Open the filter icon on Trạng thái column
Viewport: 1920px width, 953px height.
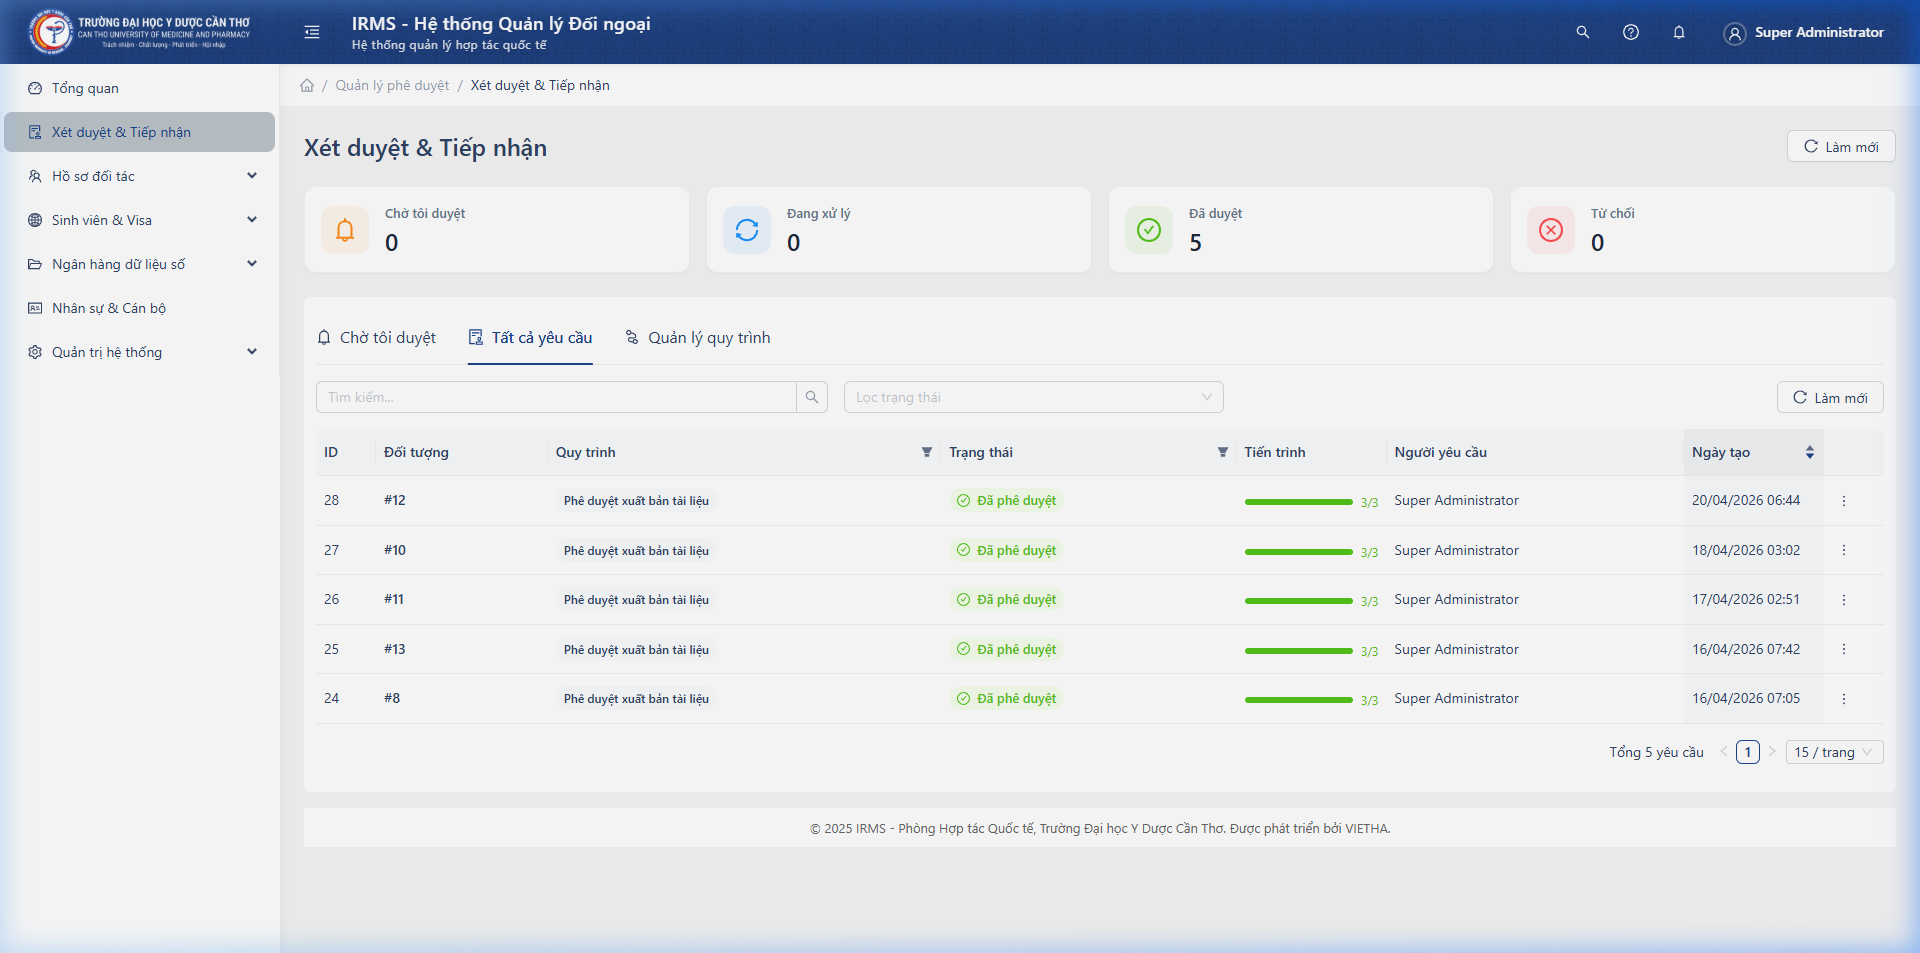[x=1222, y=453]
